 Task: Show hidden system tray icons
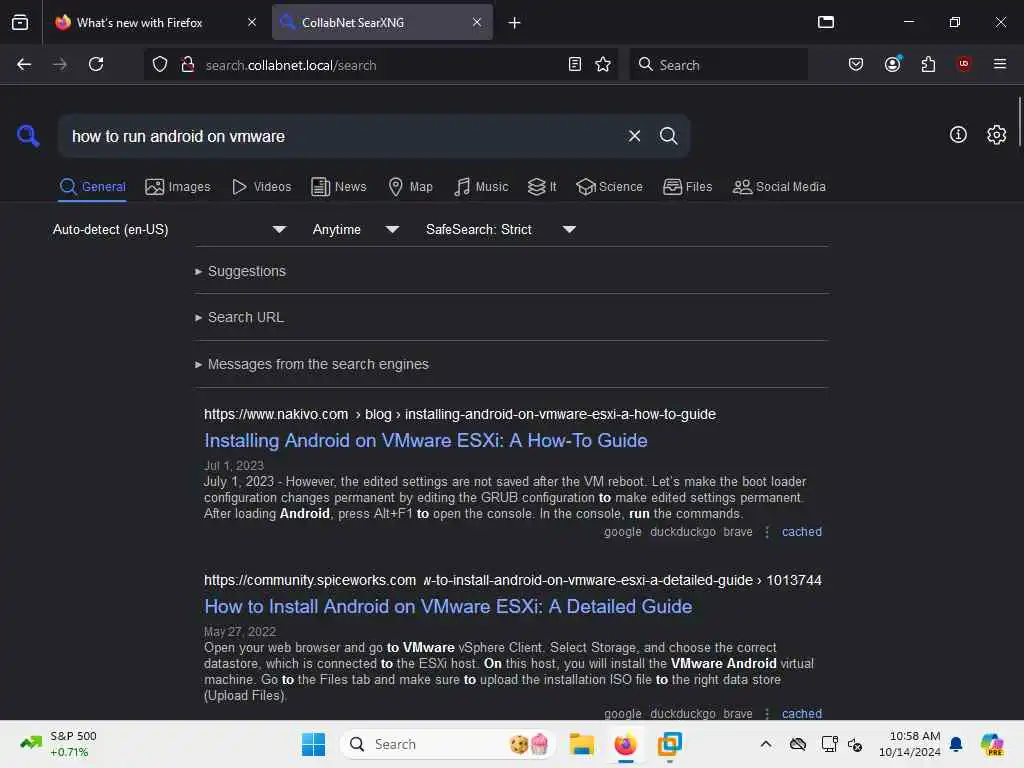click(766, 744)
